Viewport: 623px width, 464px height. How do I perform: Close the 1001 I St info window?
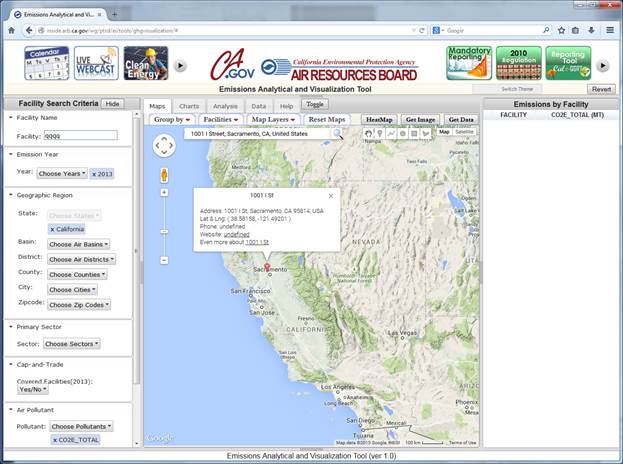point(331,196)
